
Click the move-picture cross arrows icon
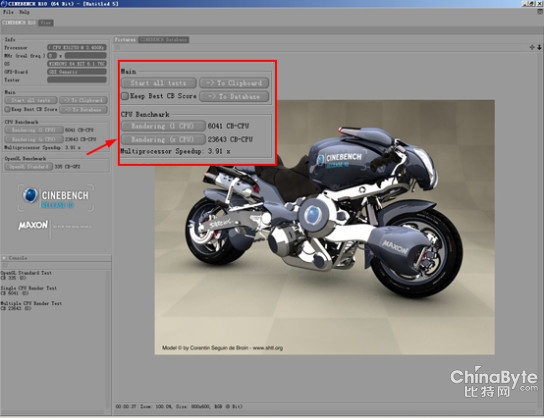[x=532, y=47]
